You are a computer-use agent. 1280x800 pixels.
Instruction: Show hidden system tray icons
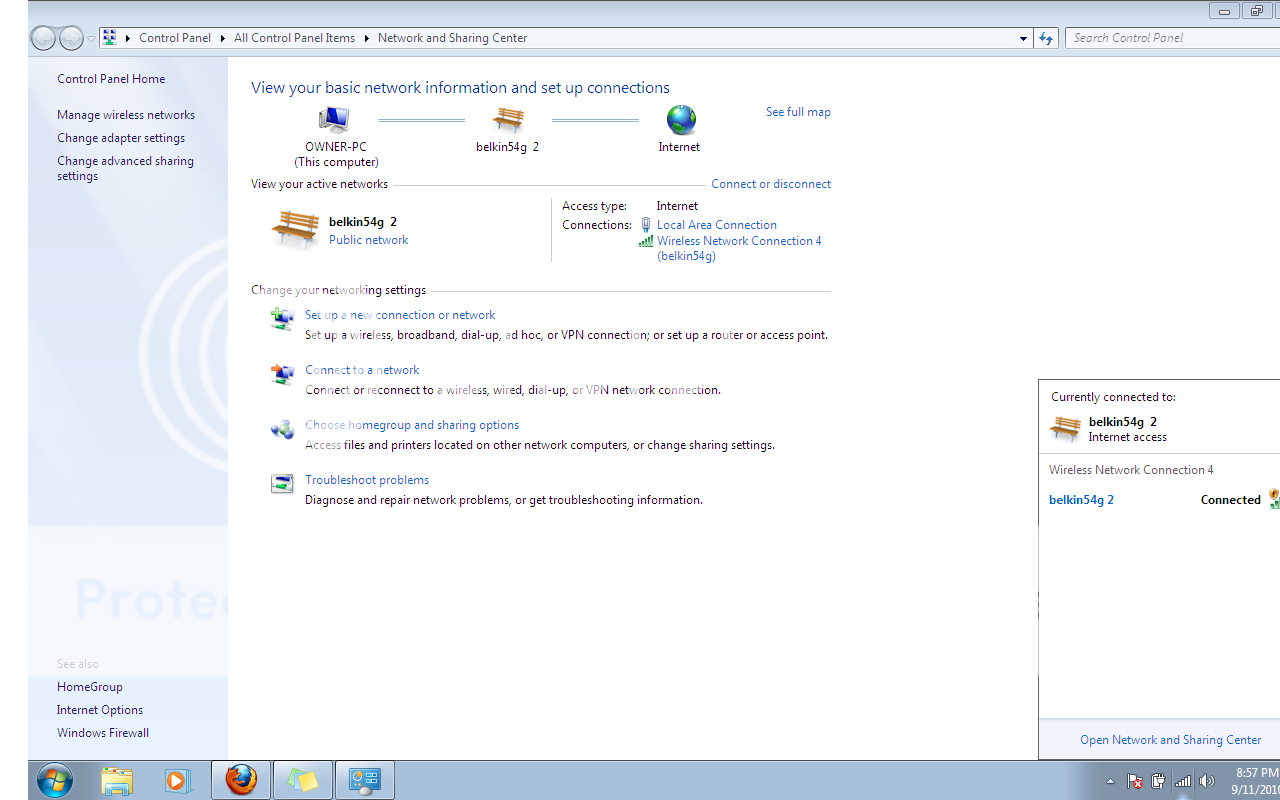(x=1110, y=781)
